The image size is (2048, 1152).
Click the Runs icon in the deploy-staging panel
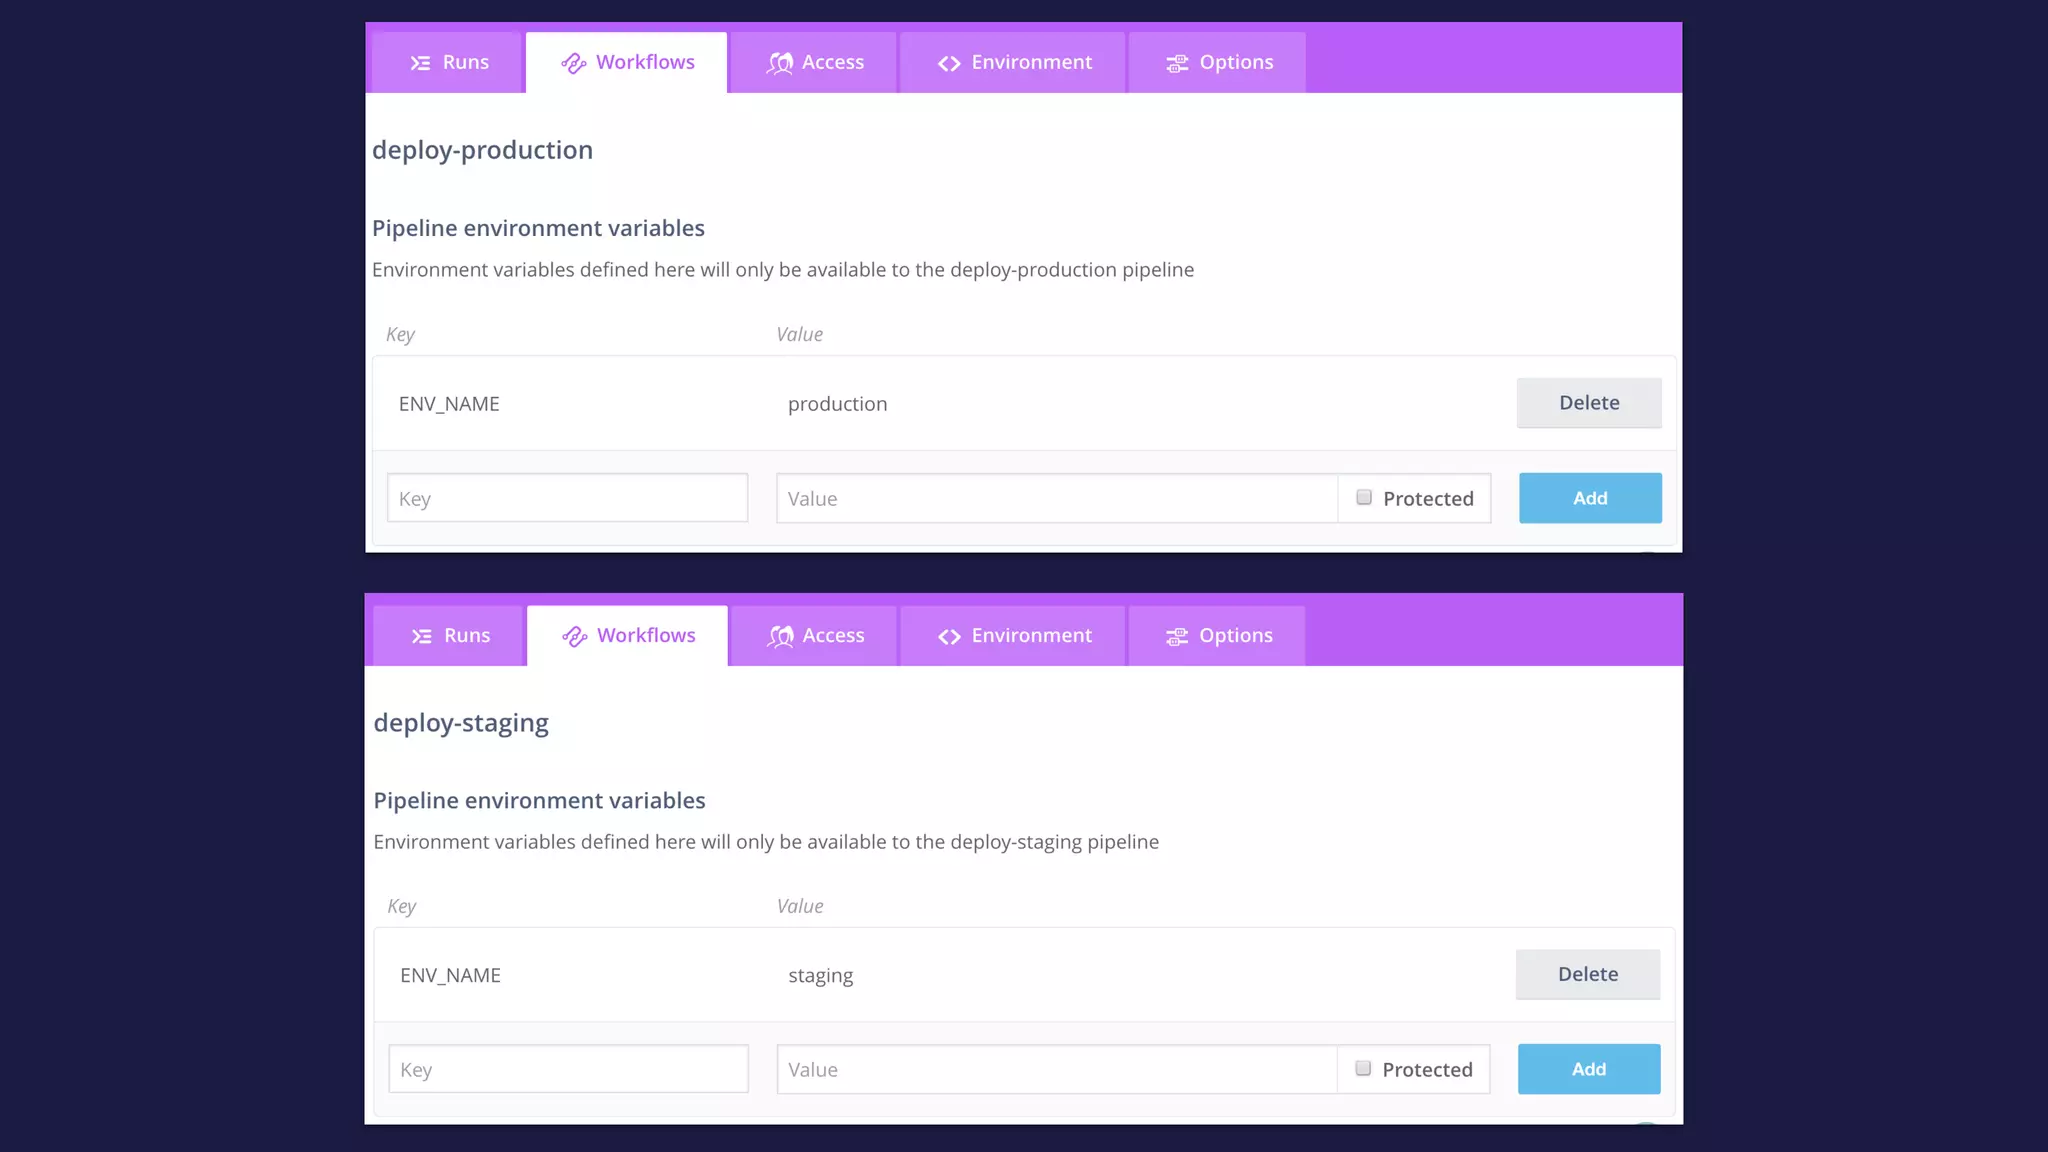coord(421,636)
